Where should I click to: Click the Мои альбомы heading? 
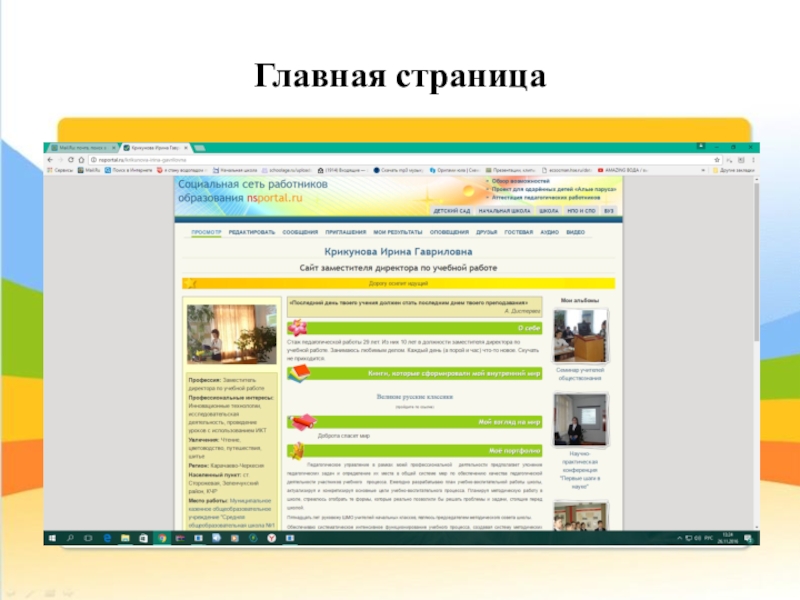(x=580, y=301)
